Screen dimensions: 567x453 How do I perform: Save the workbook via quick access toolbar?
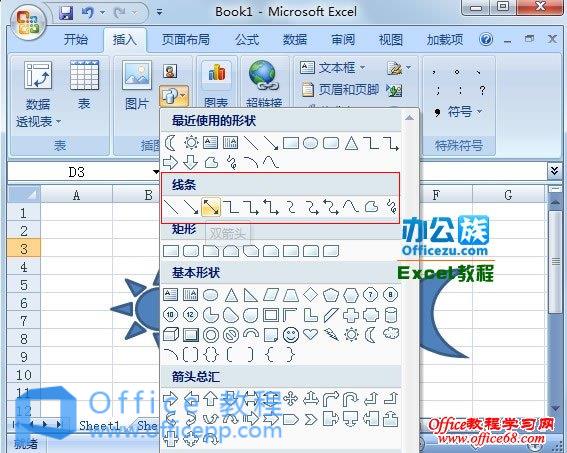[67, 13]
